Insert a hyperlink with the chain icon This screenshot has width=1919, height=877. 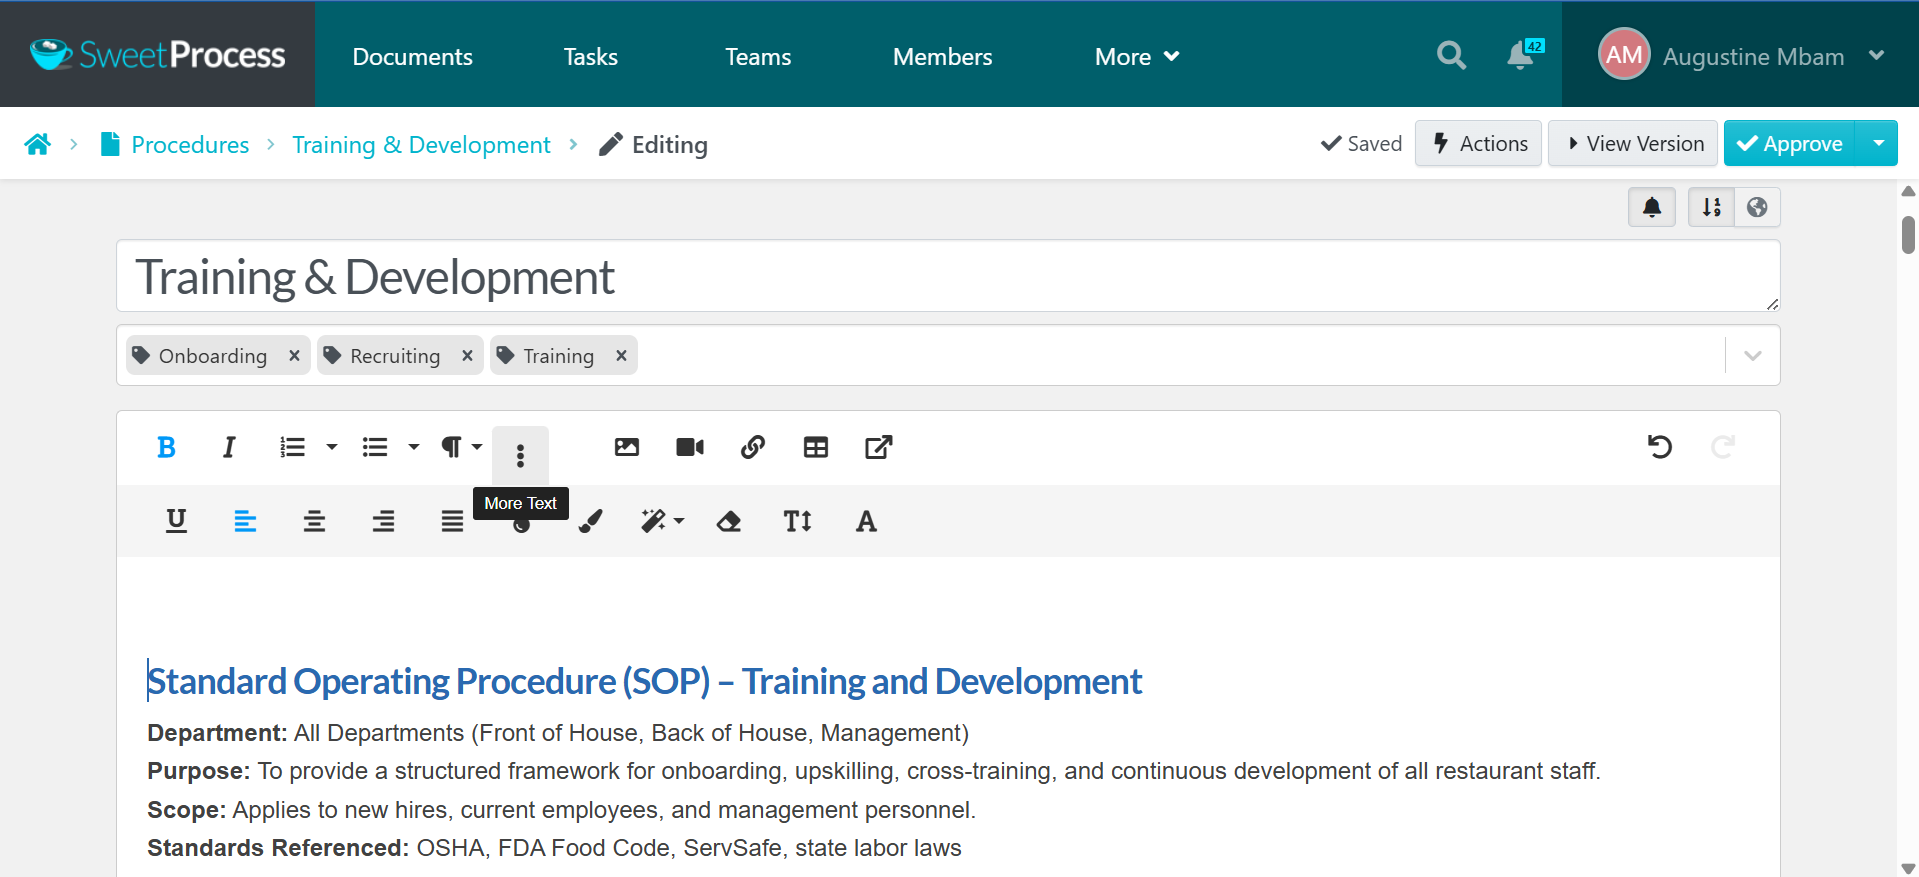[x=753, y=447]
